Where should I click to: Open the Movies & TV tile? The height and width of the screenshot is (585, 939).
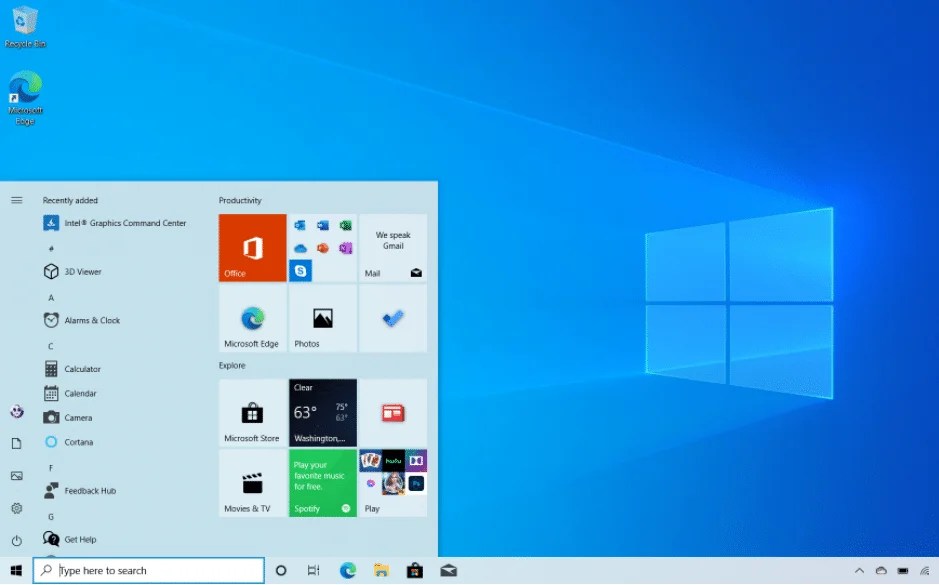point(252,483)
